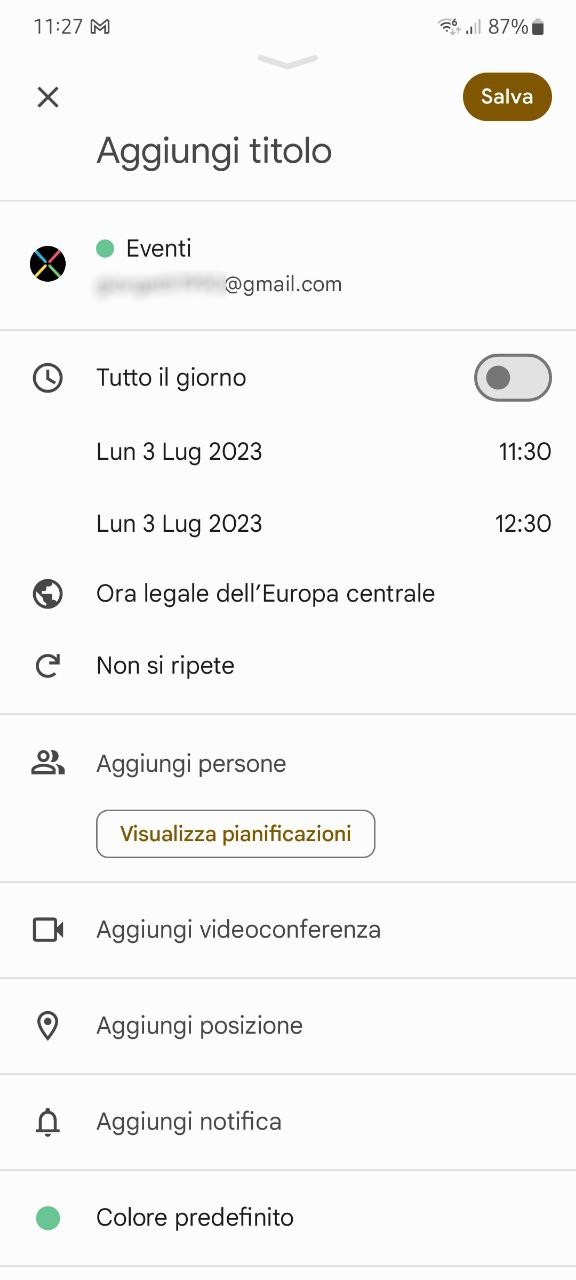This screenshot has width=576, height=1280.
Task: Tap the people icon for guests
Action: (x=48, y=764)
